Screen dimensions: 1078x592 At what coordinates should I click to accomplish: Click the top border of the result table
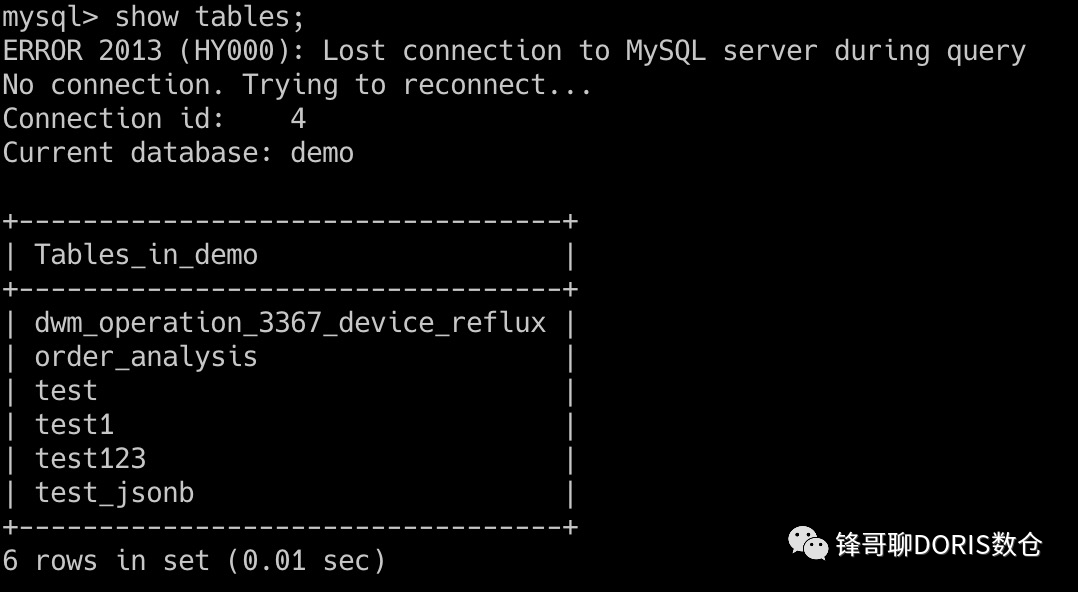pos(290,221)
